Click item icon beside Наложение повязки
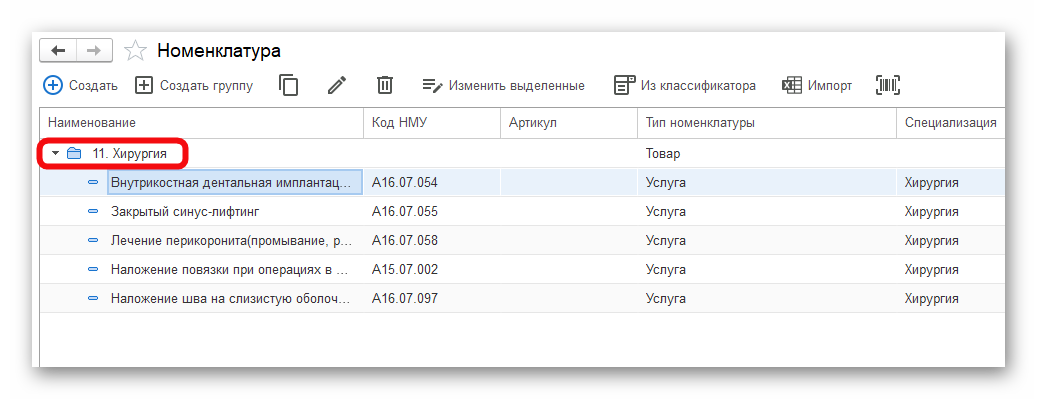 tap(93, 270)
